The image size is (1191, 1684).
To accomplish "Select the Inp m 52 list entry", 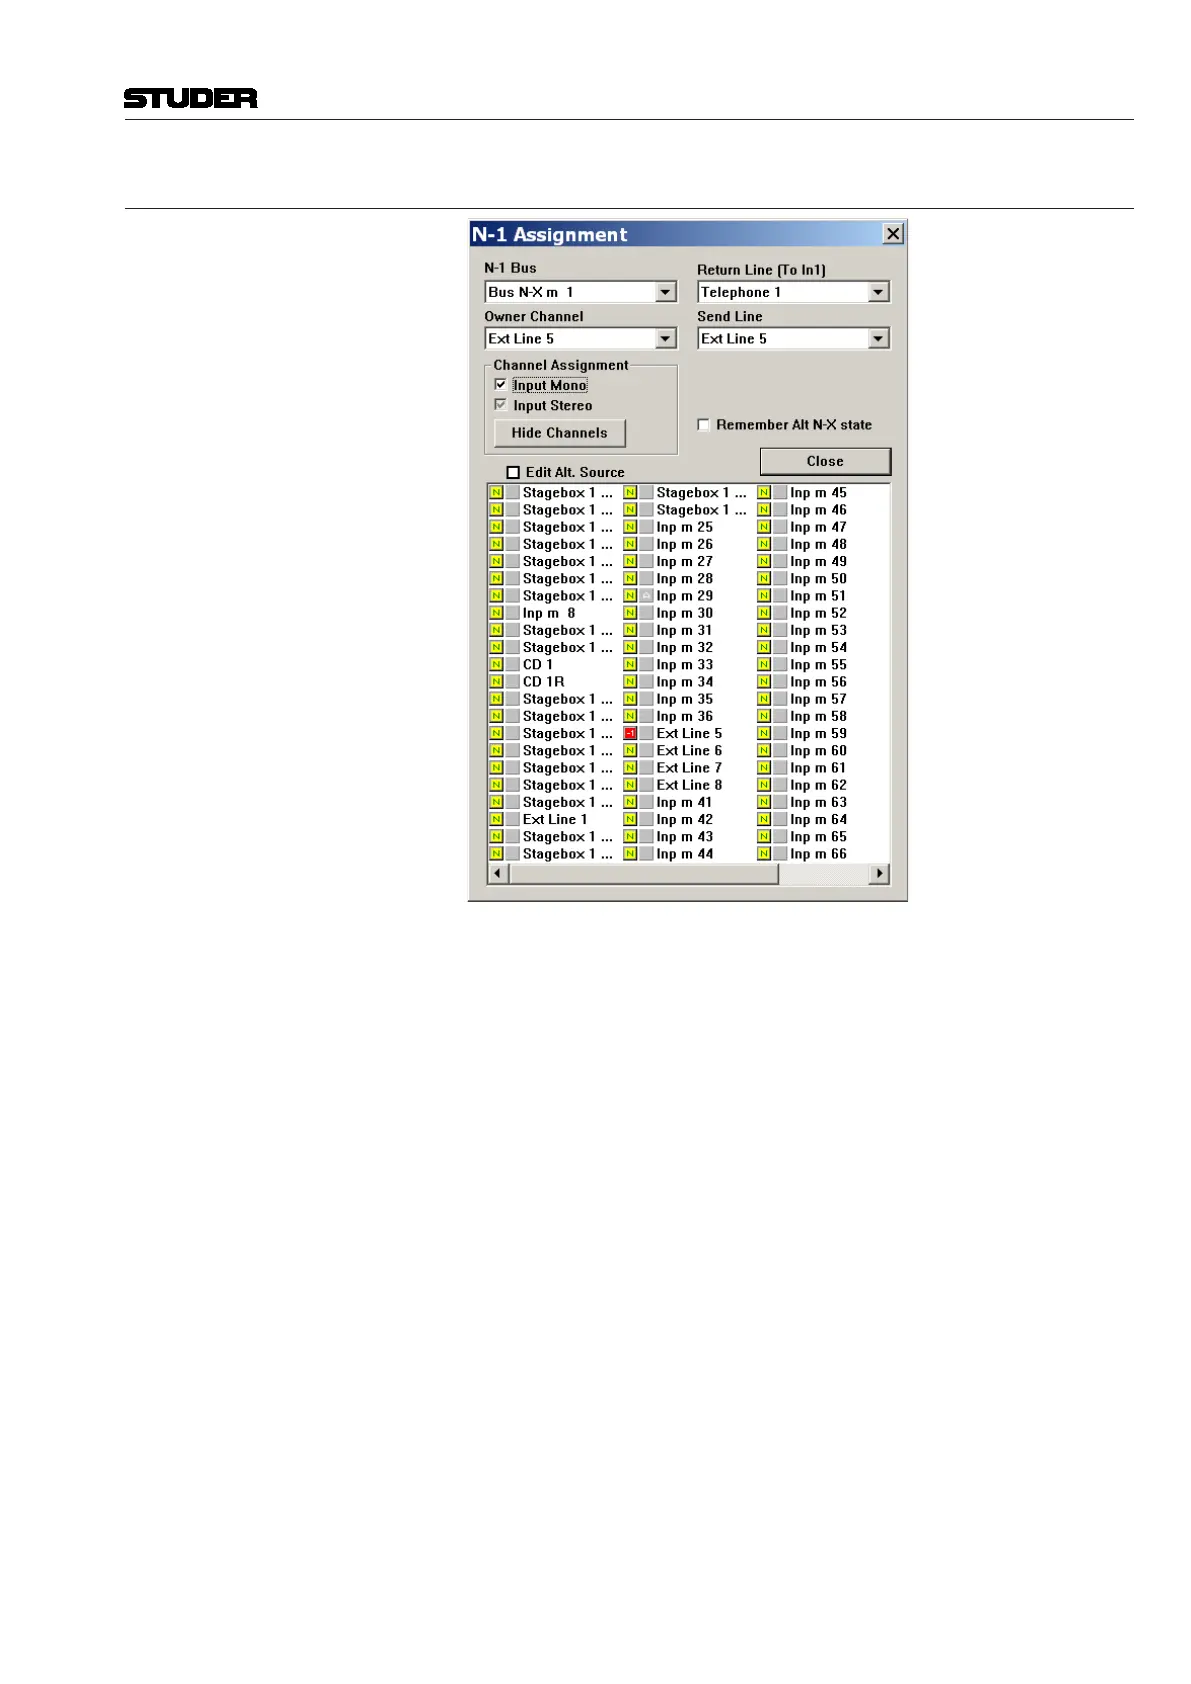I will point(818,613).
